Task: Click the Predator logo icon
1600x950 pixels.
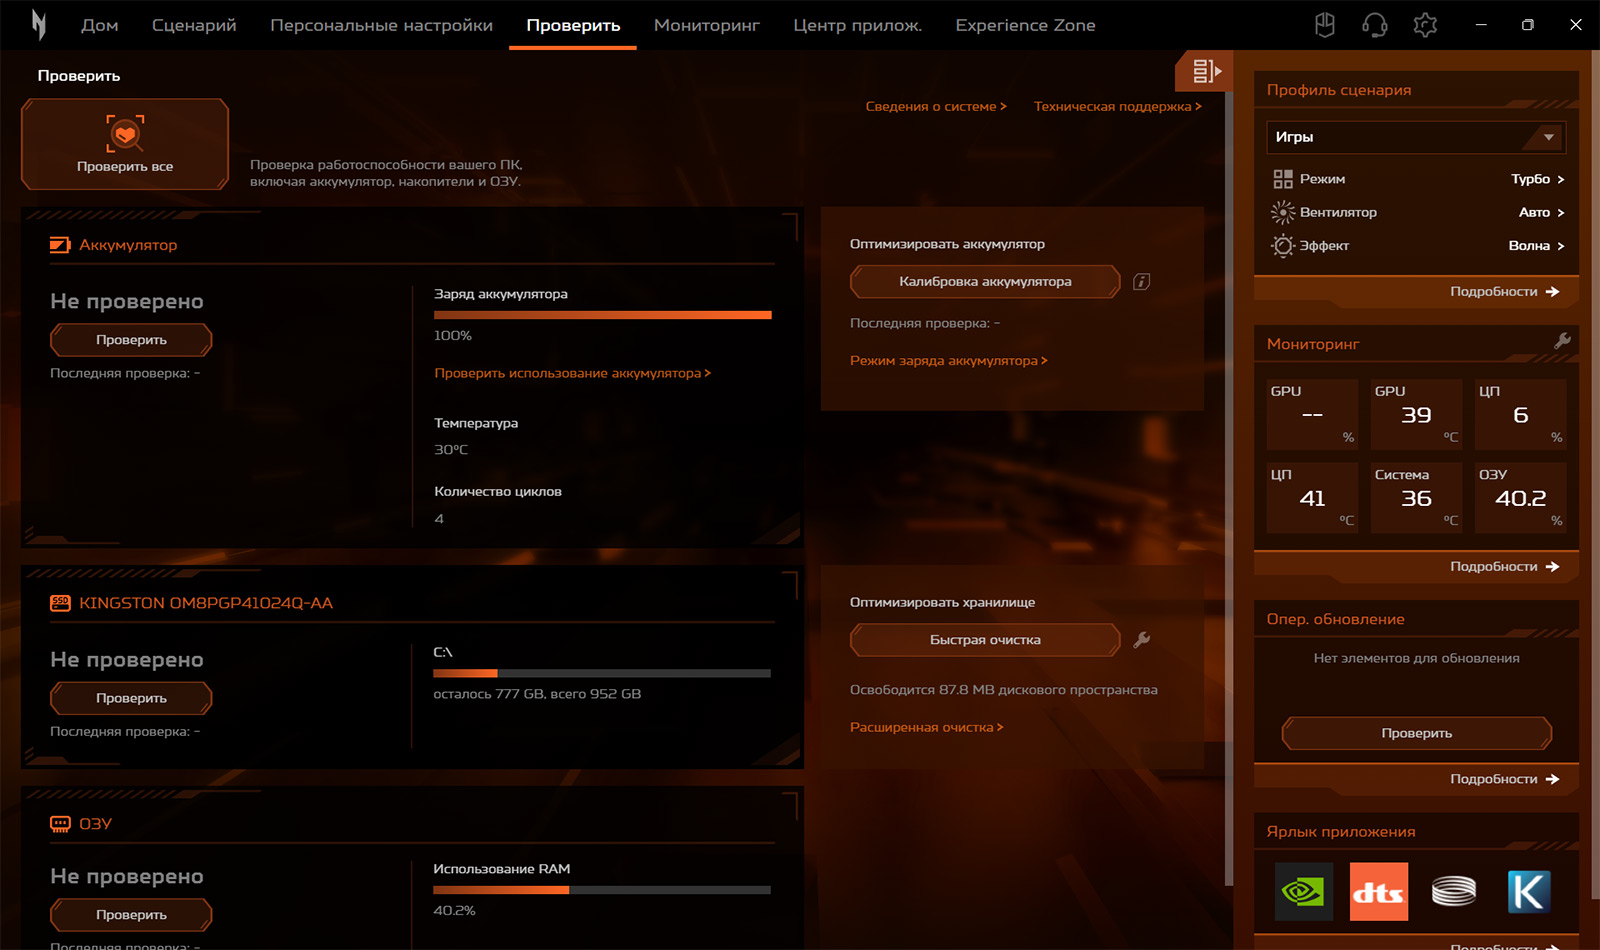Action: [38, 25]
